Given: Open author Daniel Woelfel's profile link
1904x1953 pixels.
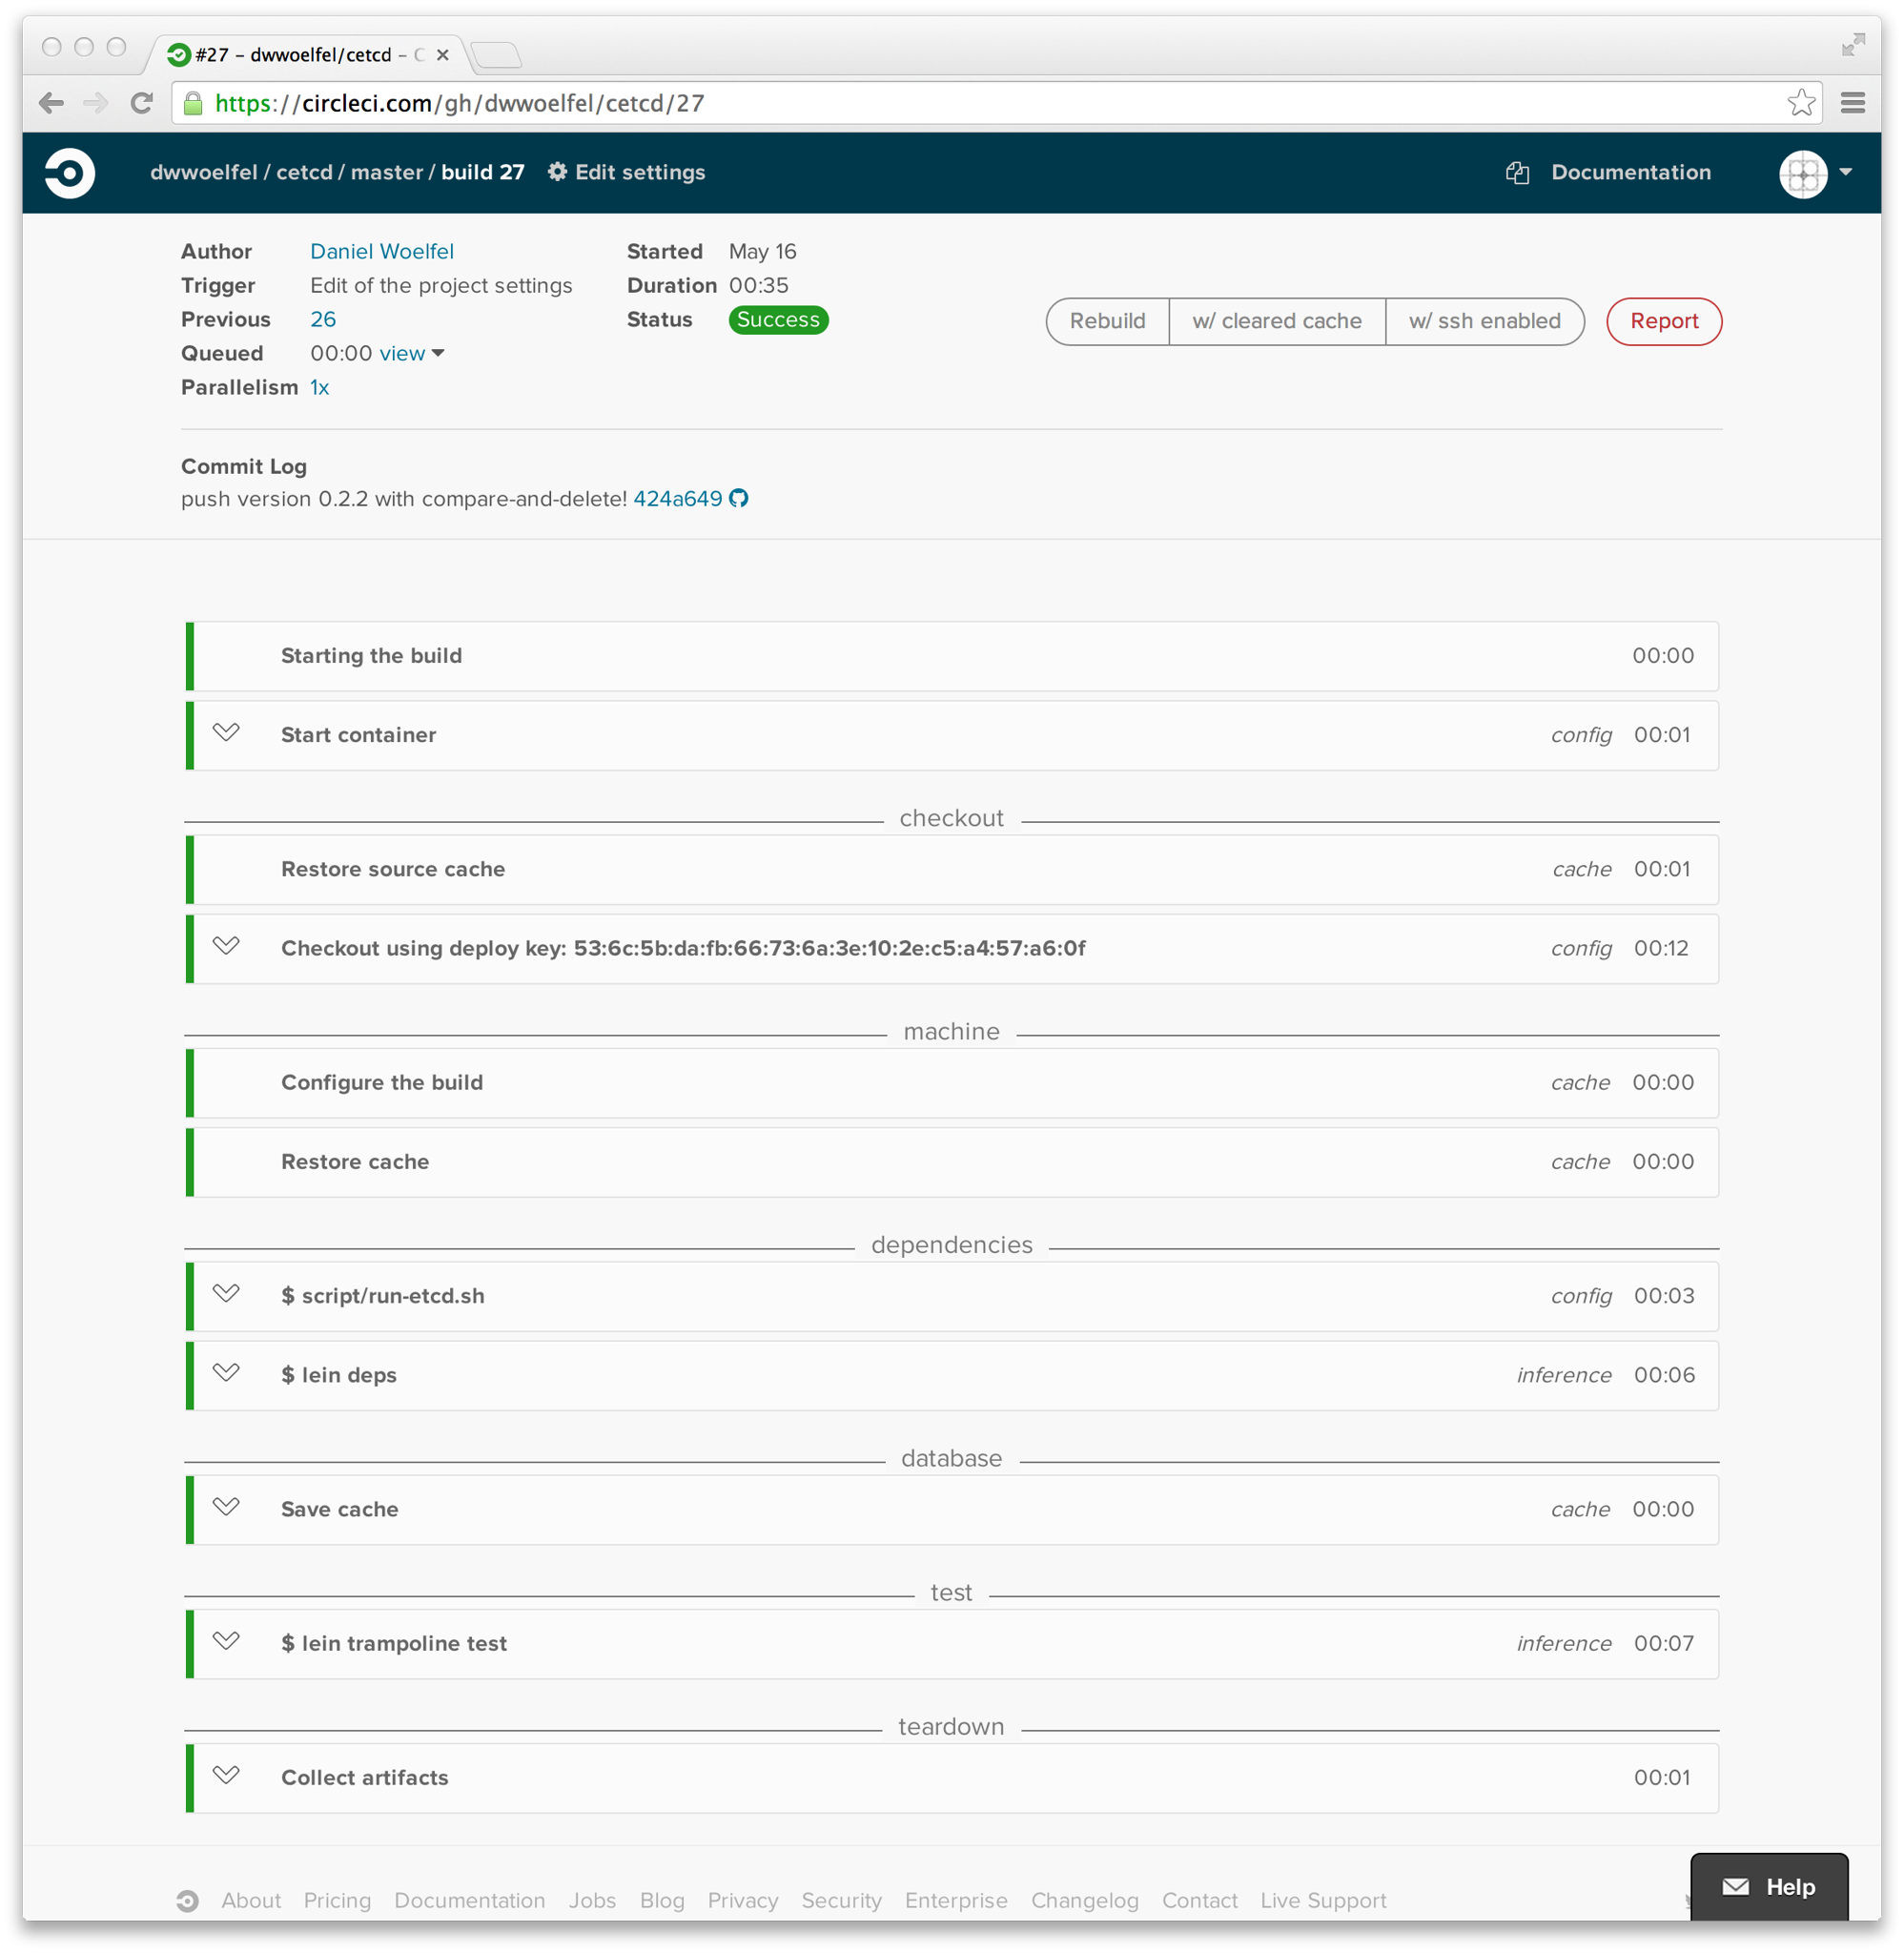Looking at the screenshot, I should pyautogui.click(x=381, y=251).
